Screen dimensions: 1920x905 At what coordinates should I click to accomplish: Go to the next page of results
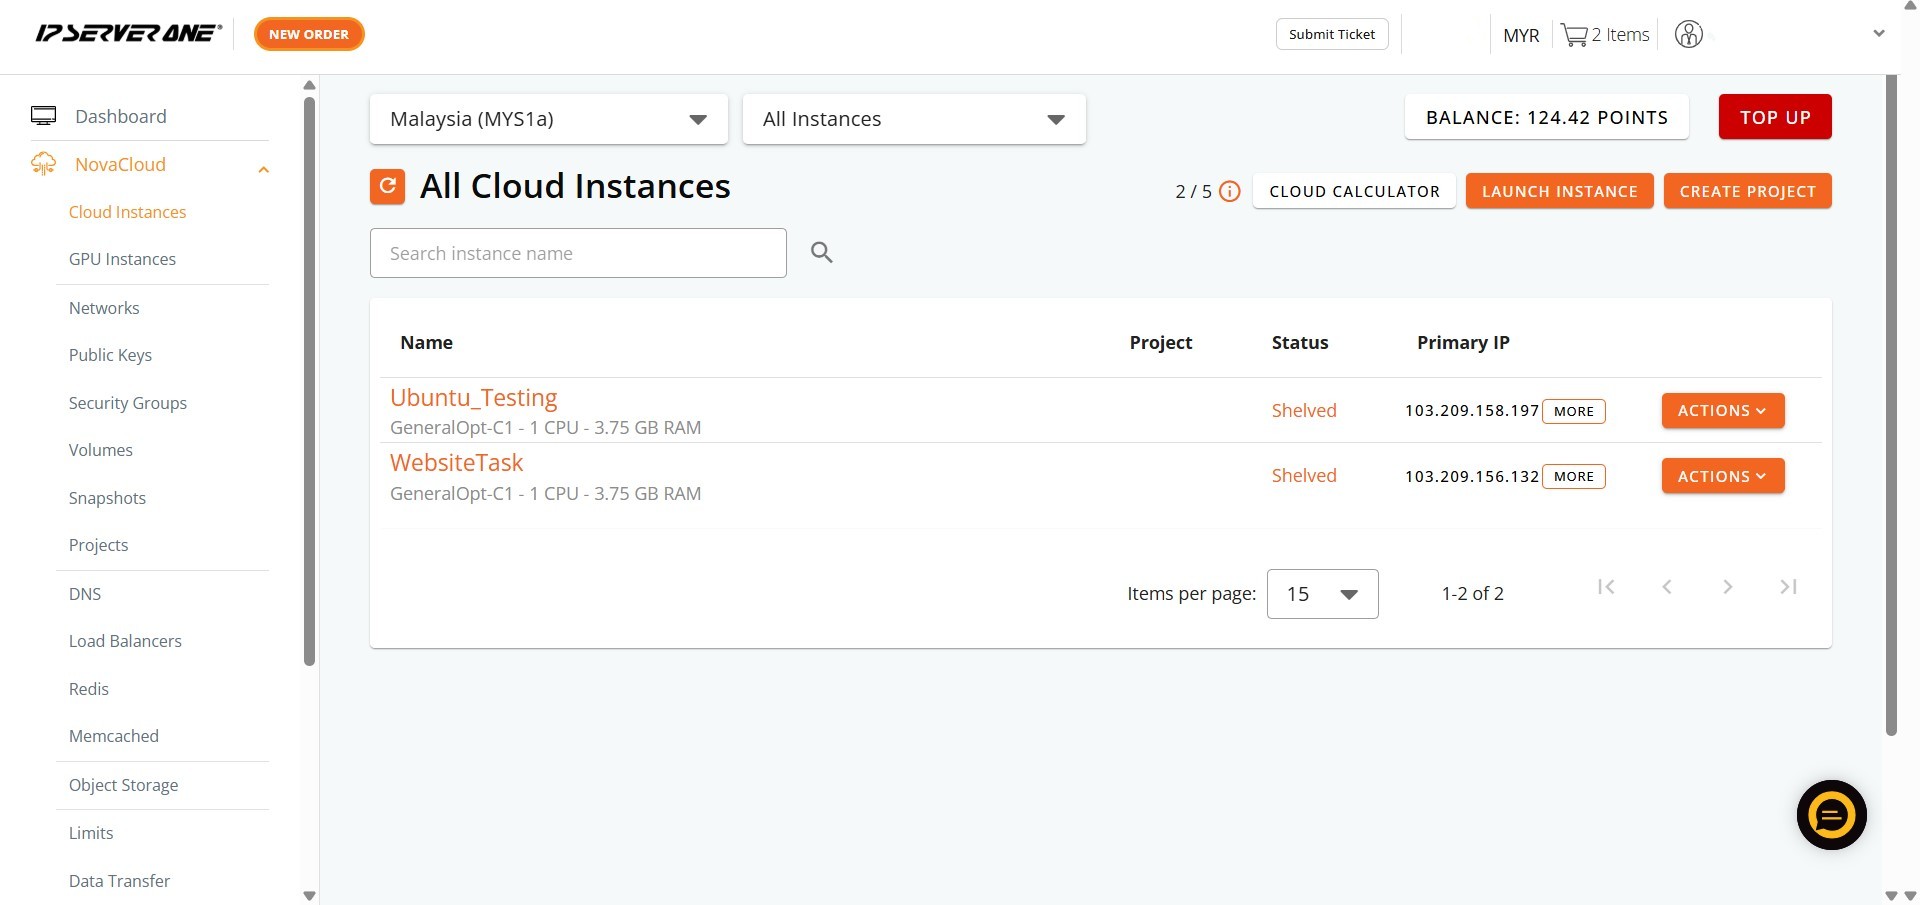pos(1727,587)
